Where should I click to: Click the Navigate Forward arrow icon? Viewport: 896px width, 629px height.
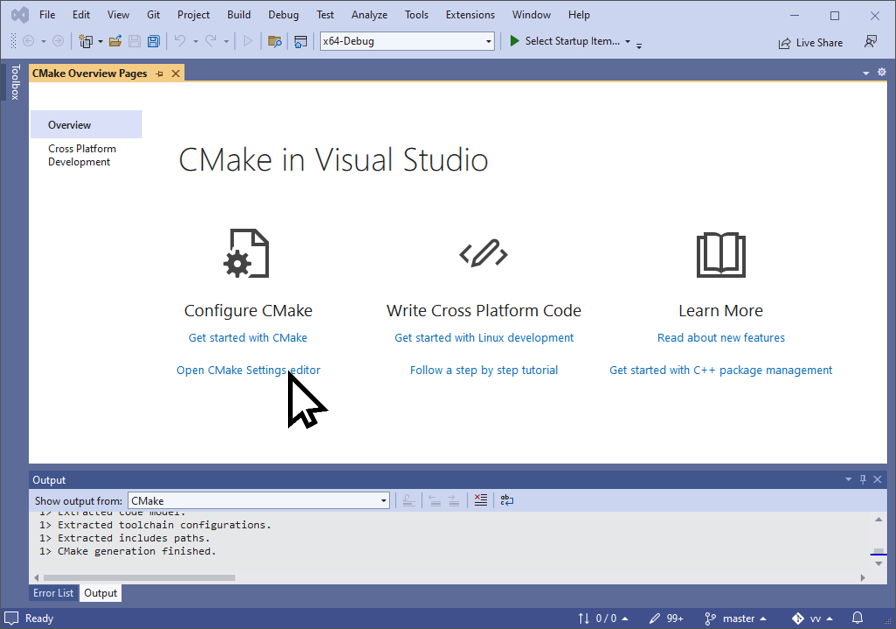(x=58, y=41)
